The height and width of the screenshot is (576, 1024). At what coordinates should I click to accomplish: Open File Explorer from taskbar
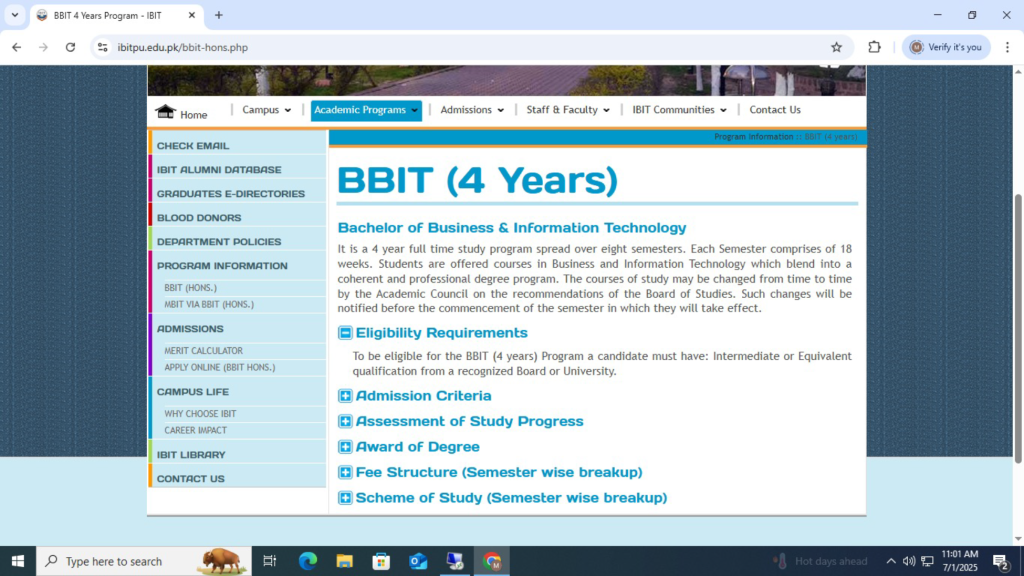(344, 561)
